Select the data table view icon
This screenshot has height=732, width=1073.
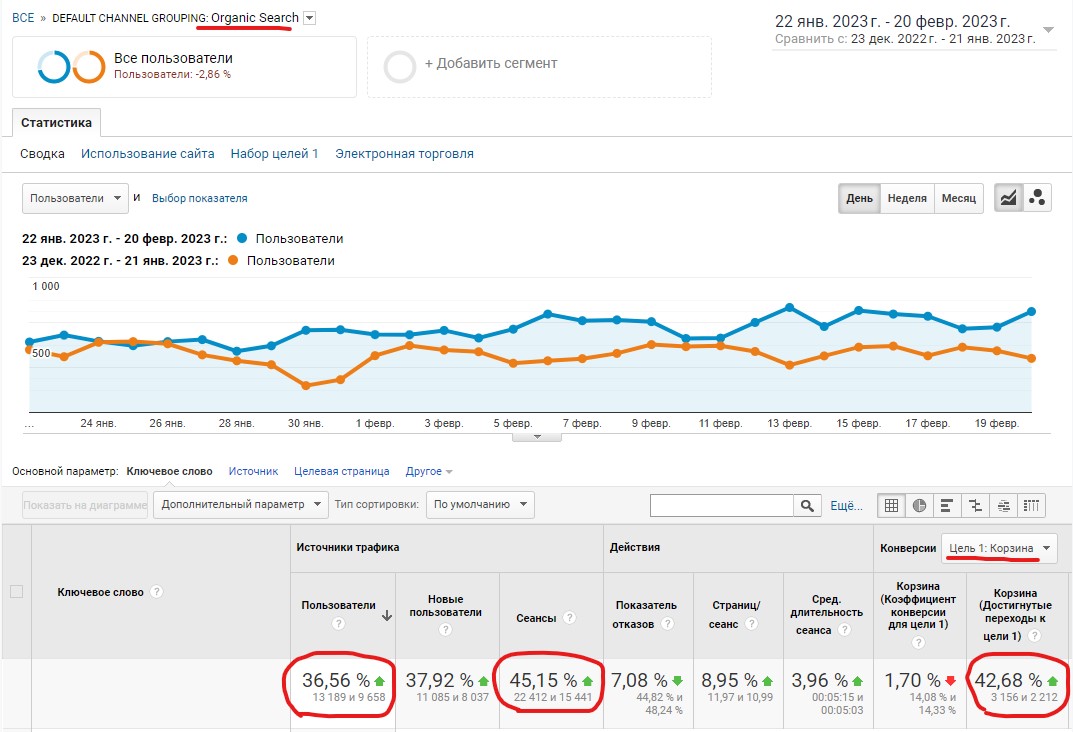tap(891, 506)
